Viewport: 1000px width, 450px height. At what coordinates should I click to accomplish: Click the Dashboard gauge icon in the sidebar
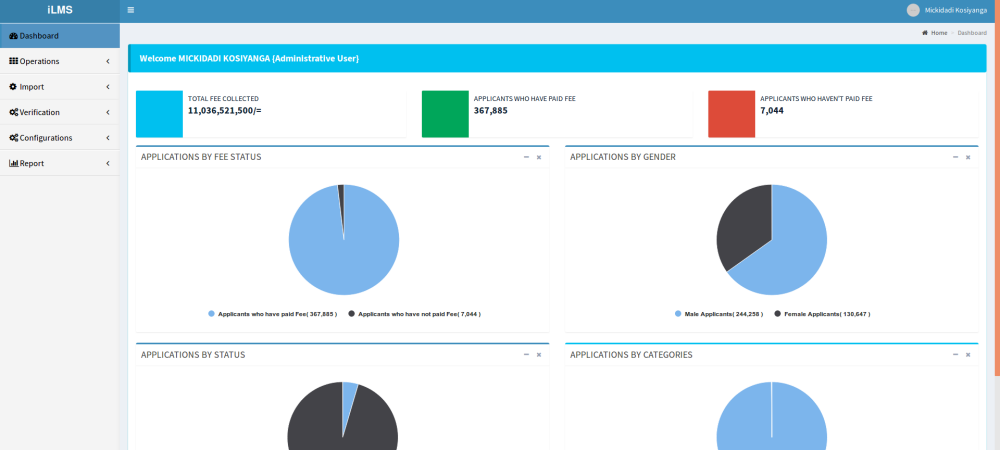(x=13, y=36)
